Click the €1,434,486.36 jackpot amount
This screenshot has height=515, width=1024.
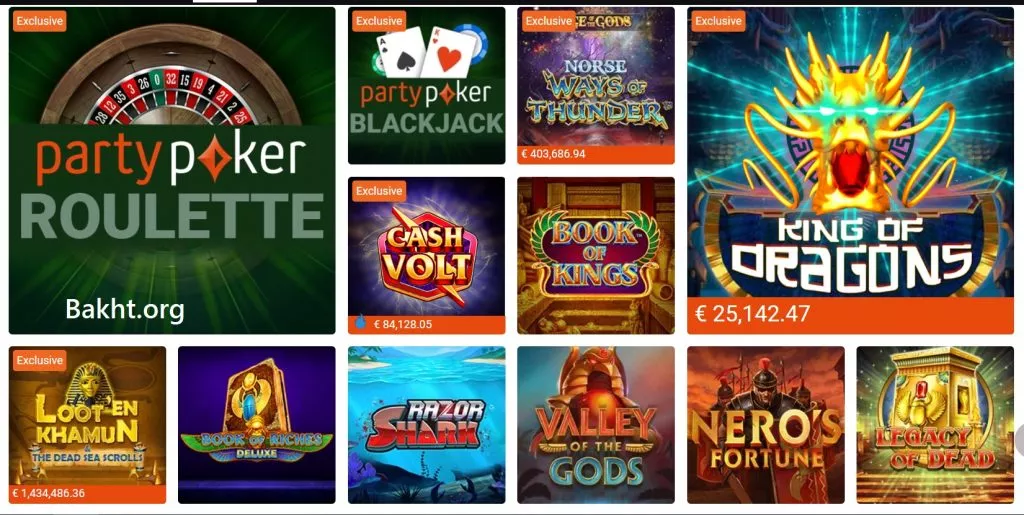pos(48,493)
